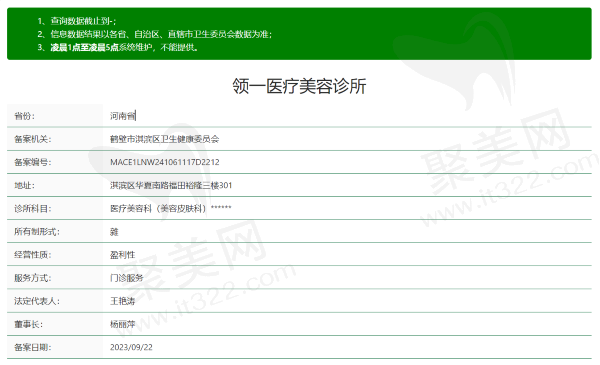The image size is (600, 365).
Task: Select the 经营性质 value 盈利性
Action: click(123, 255)
